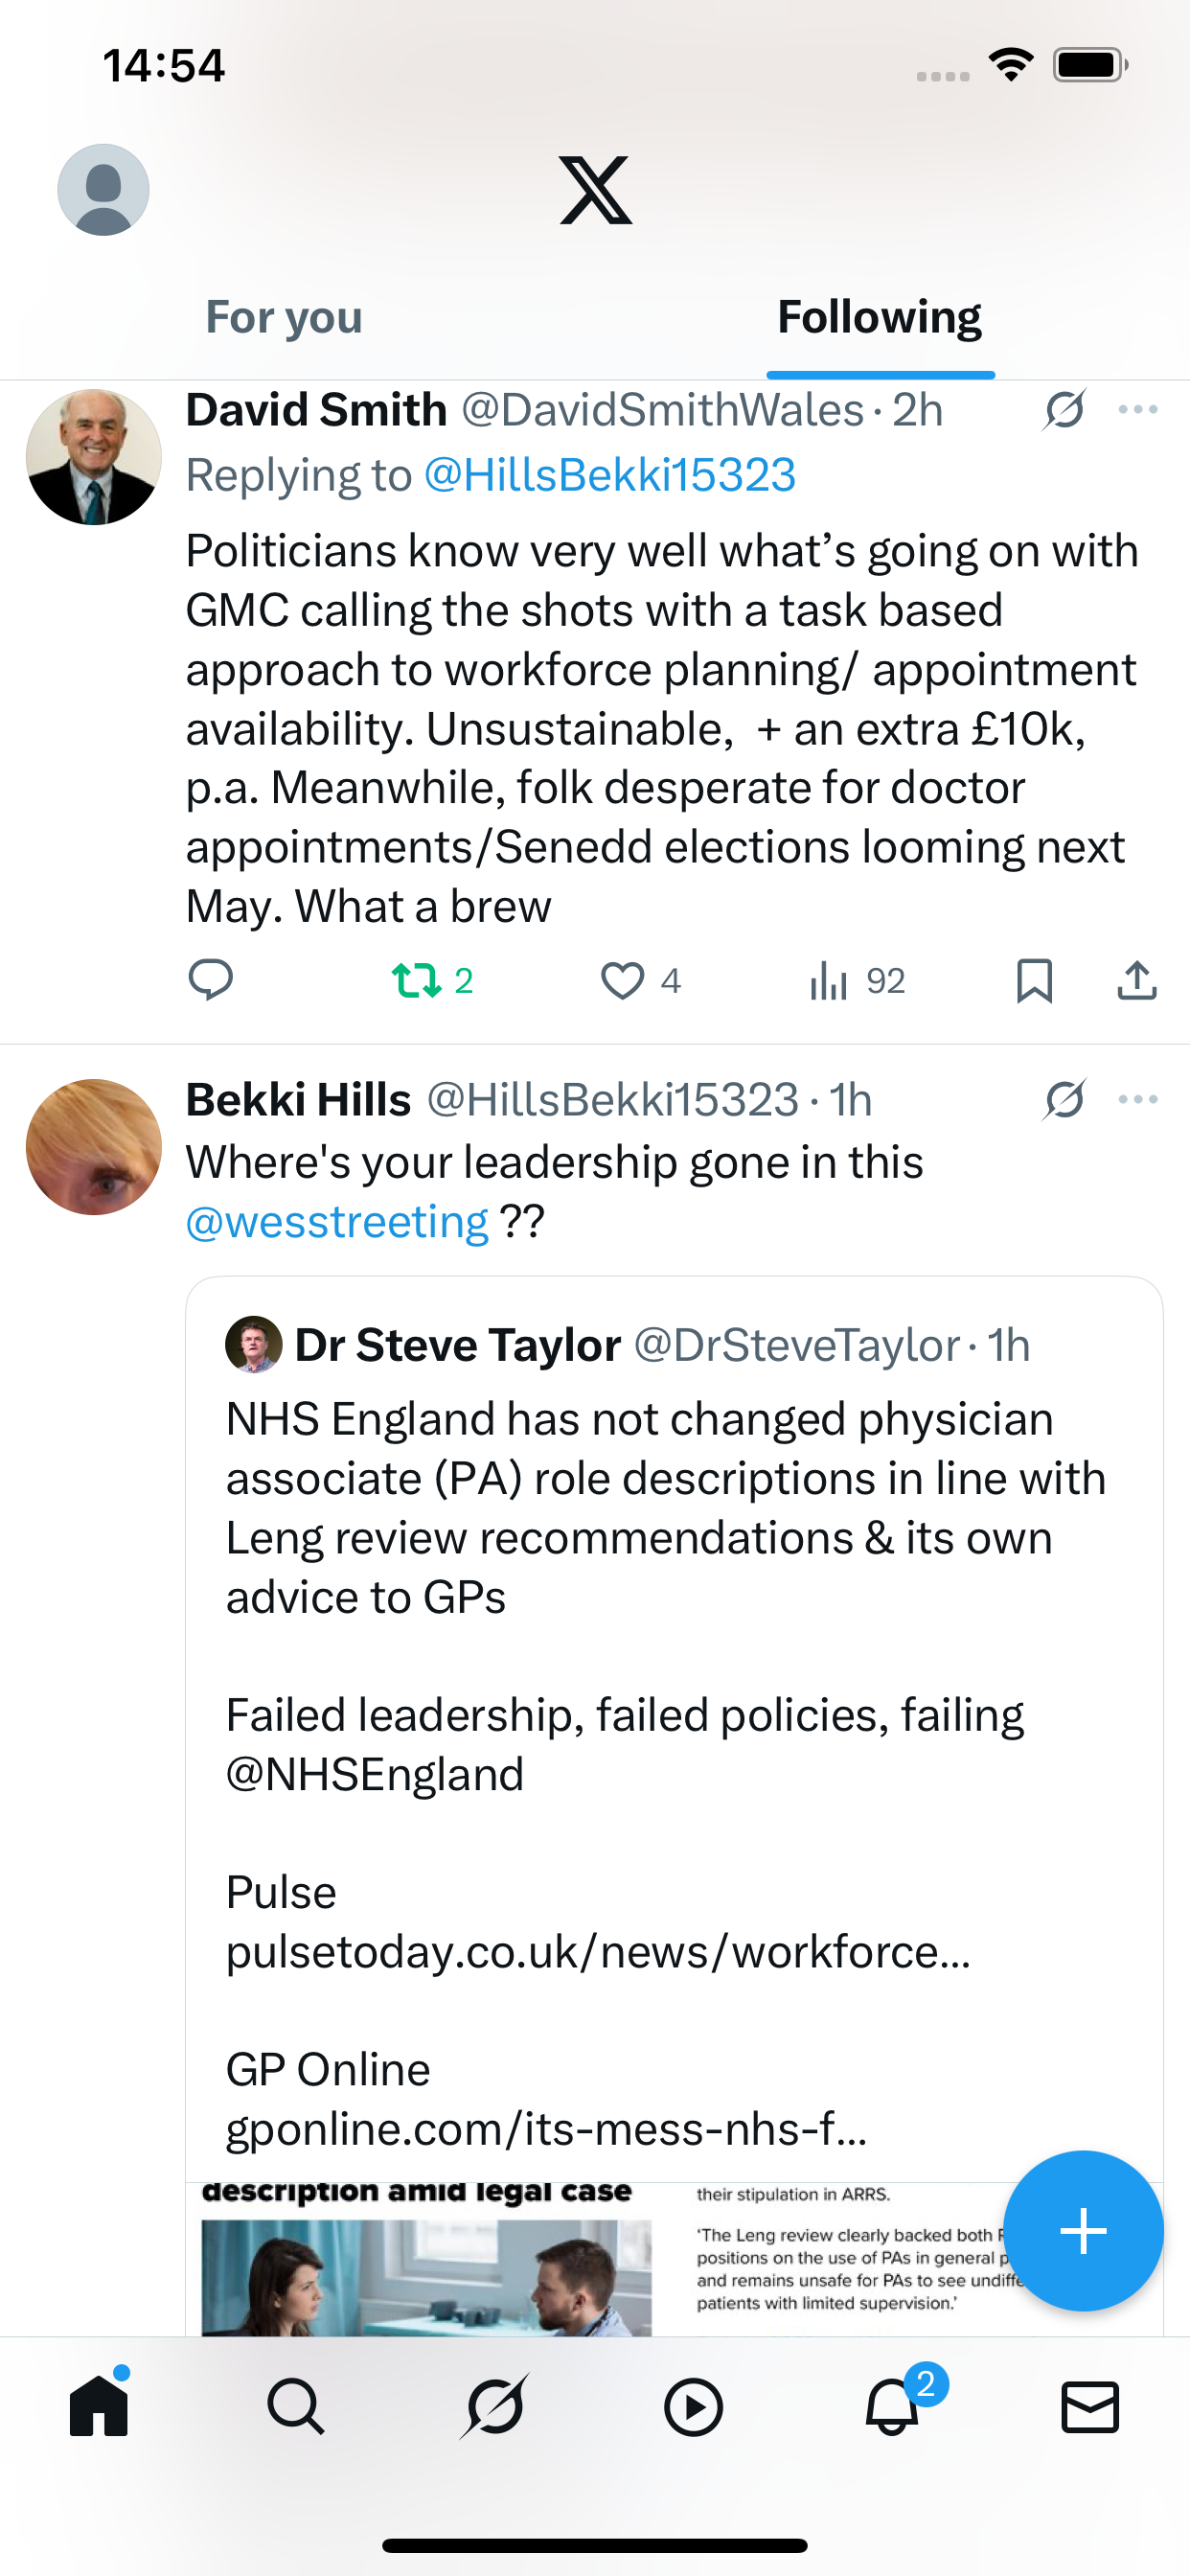This screenshot has width=1190, height=2576.
Task: Select the Following tab
Action: point(879,318)
